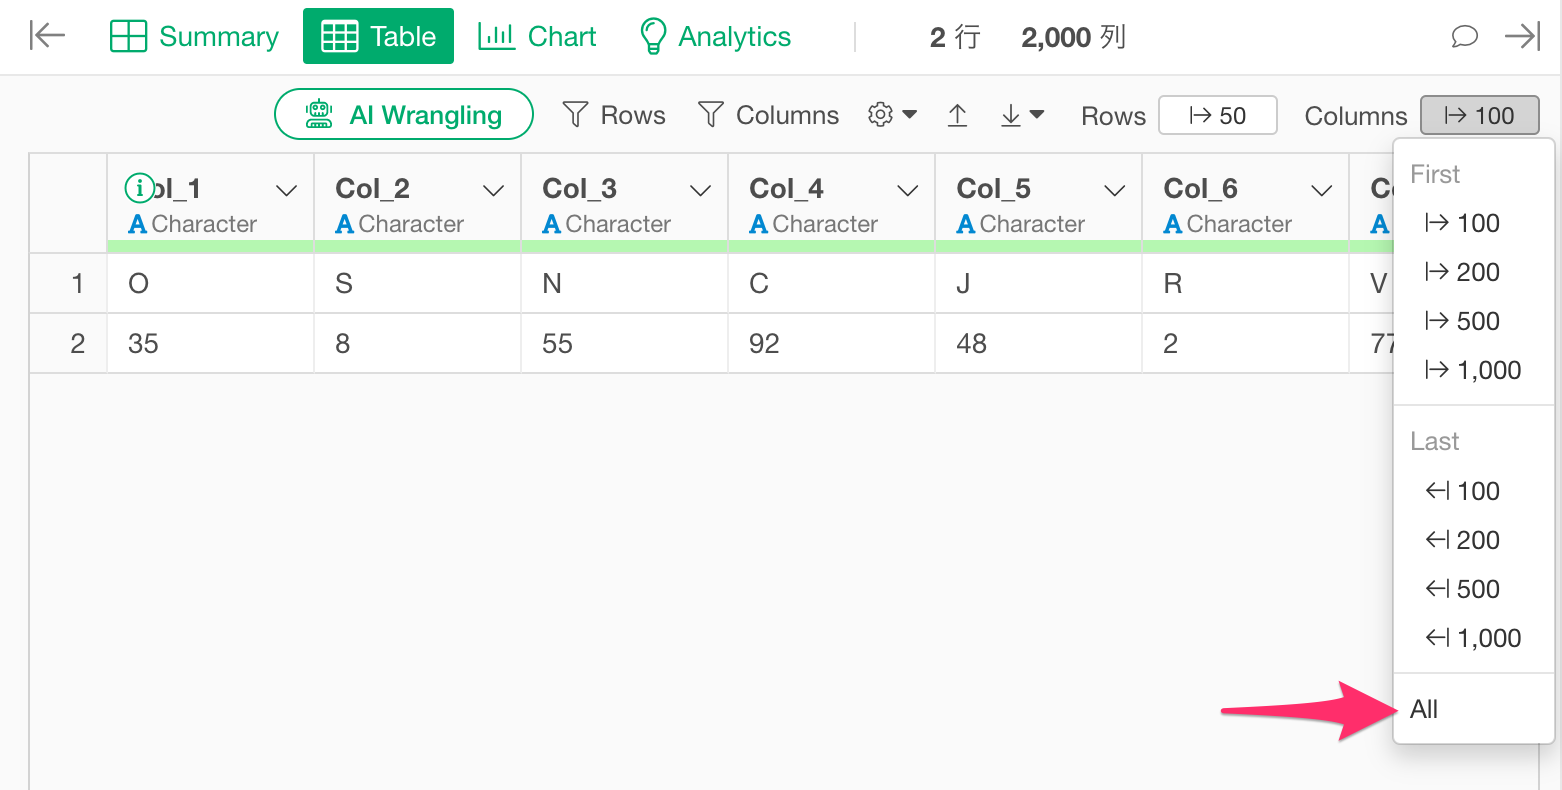Open the Rows limit 50 dropdown
The height and width of the screenshot is (790, 1562).
[1217, 115]
